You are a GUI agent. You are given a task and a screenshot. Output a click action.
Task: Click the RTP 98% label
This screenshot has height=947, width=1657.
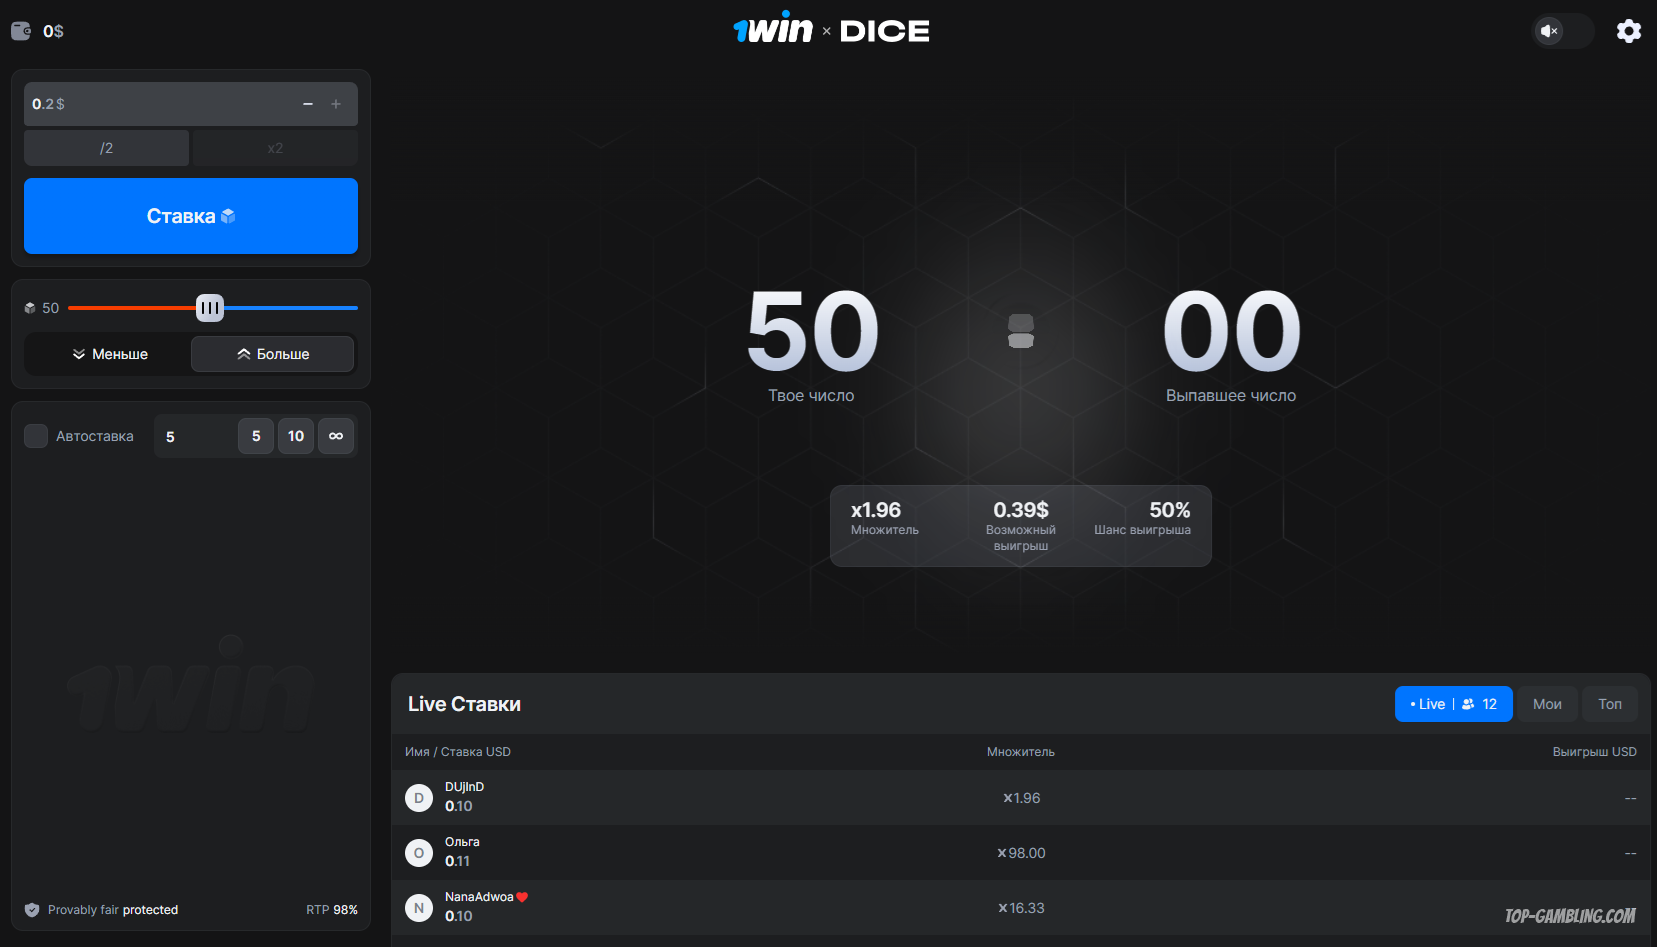click(x=332, y=910)
